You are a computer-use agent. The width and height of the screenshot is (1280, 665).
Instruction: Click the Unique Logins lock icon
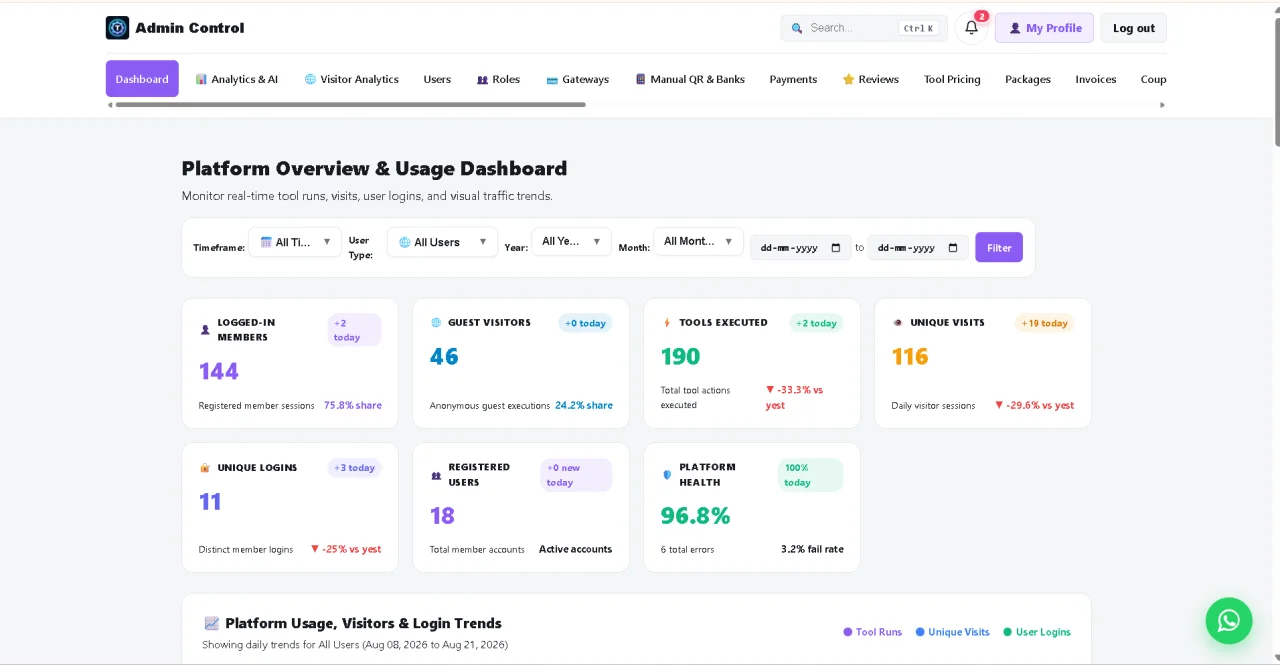pos(205,467)
